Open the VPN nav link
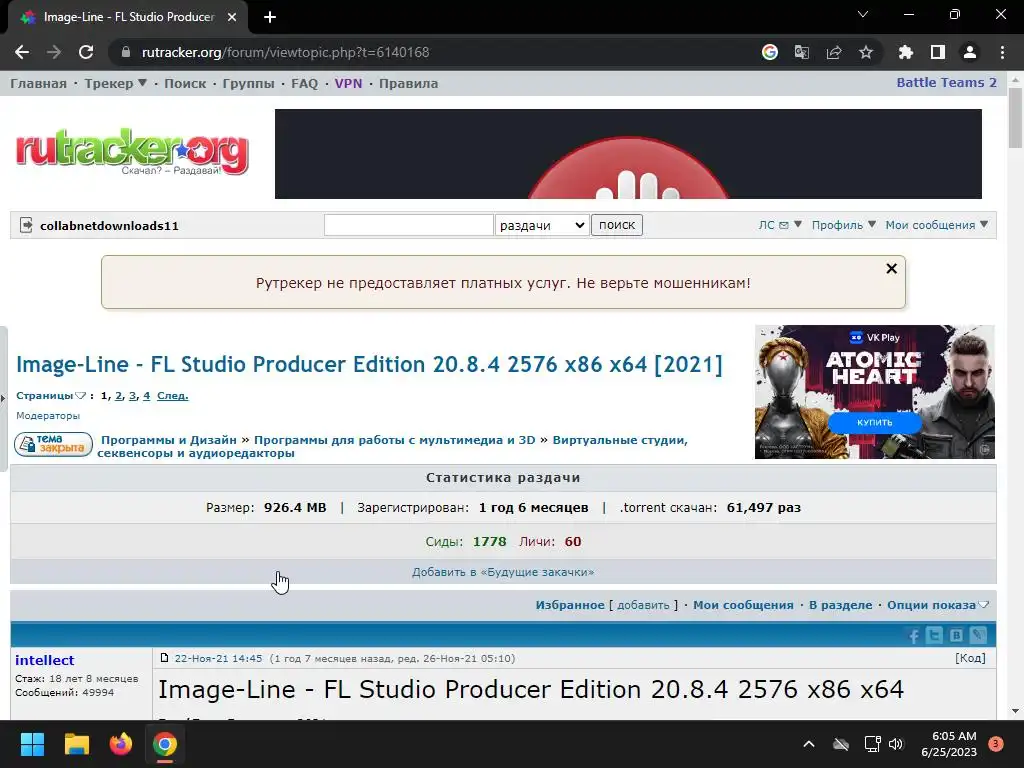 (x=348, y=84)
